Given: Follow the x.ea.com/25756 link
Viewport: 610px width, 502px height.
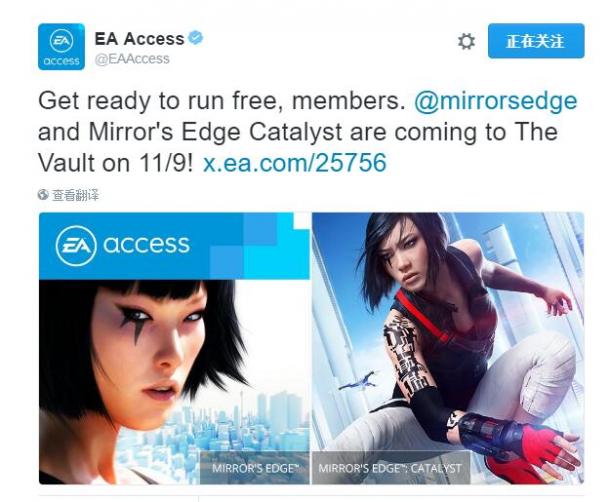Looking at the screenshot, I should pyautogui.click(x=295, y=162).
